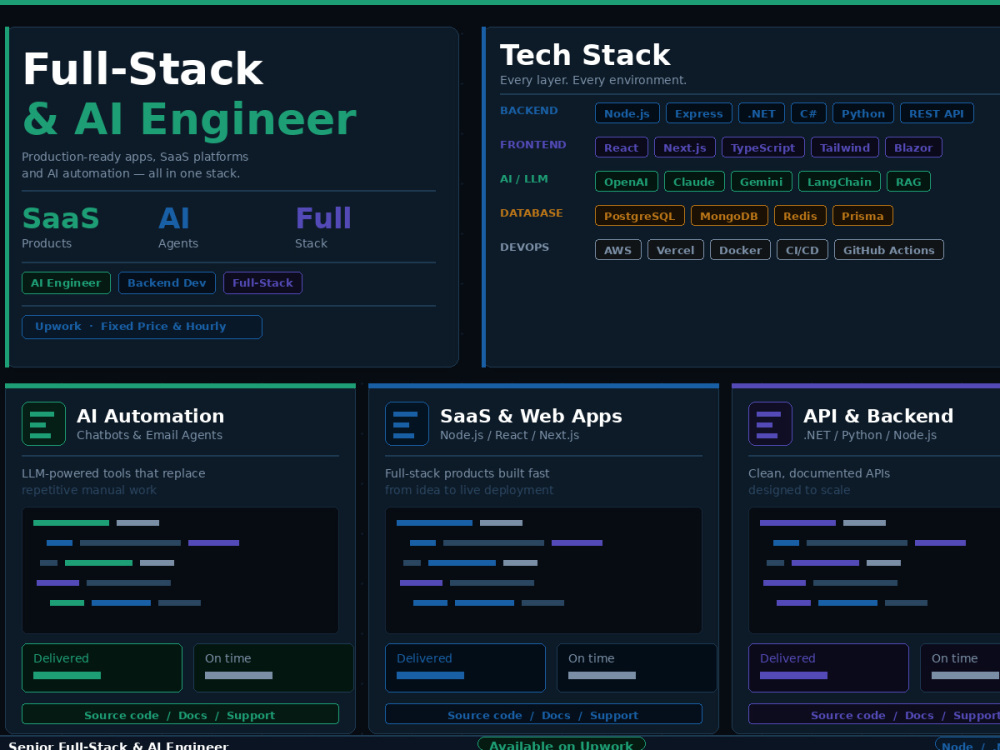Select the GitHub Actions tag
The image size is (1000, 750).
click(x=889, y=250)
